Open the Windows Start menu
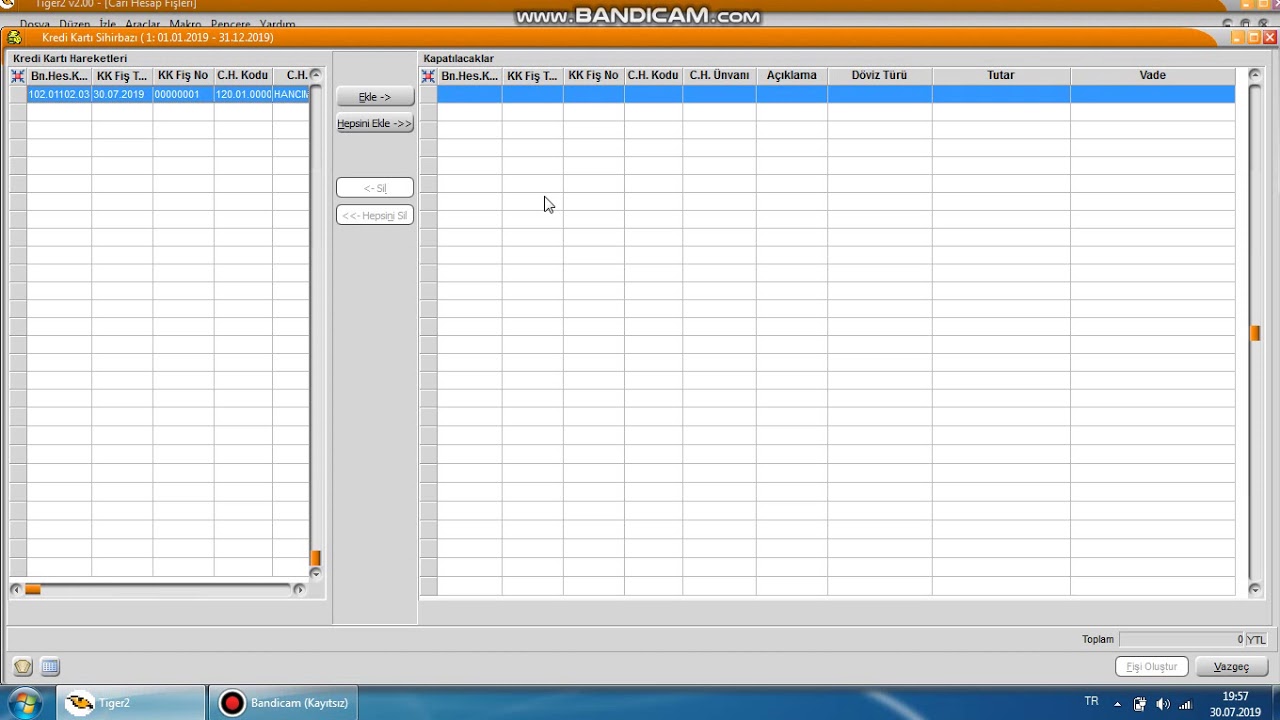Image resolution: width=1280 pixels, height=720 pixels. pyautogui.click(x=24, y=703)
